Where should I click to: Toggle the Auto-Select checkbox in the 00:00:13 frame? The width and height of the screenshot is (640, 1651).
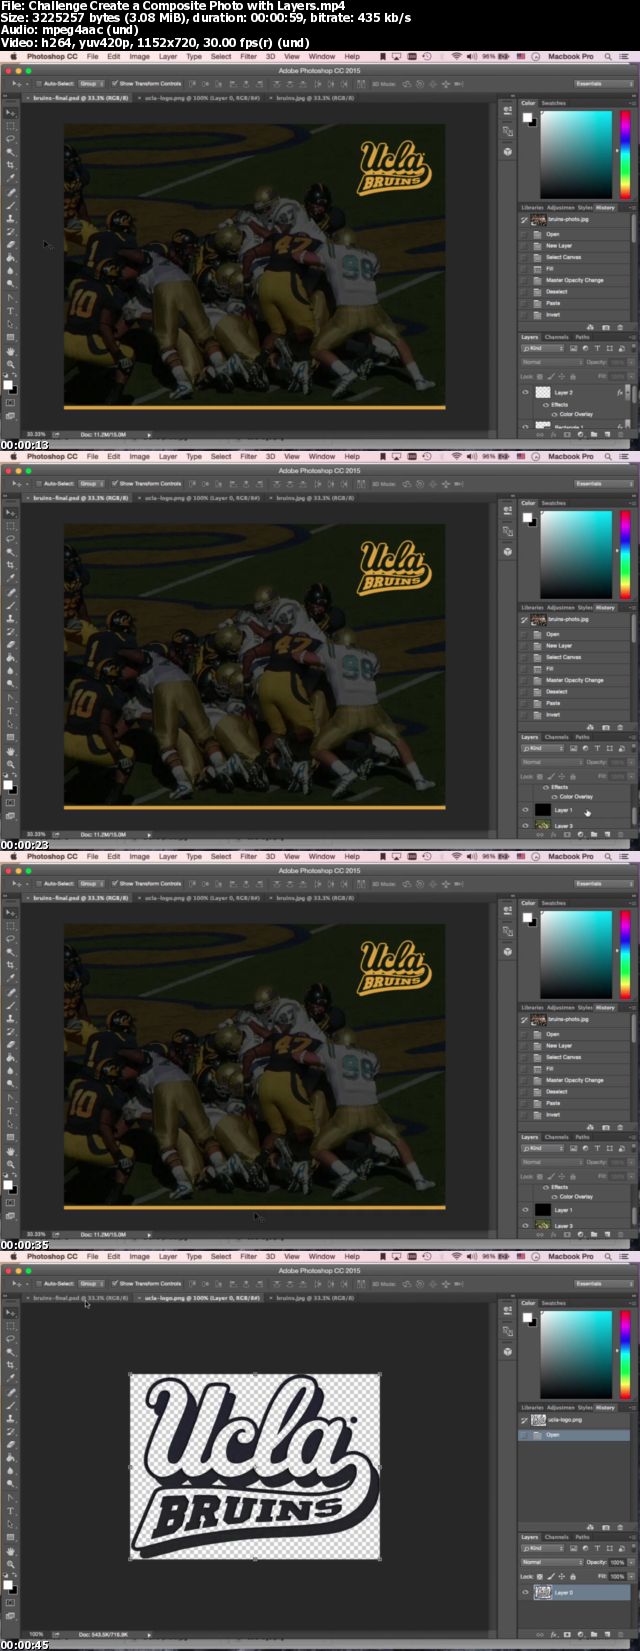click(39, 84)
